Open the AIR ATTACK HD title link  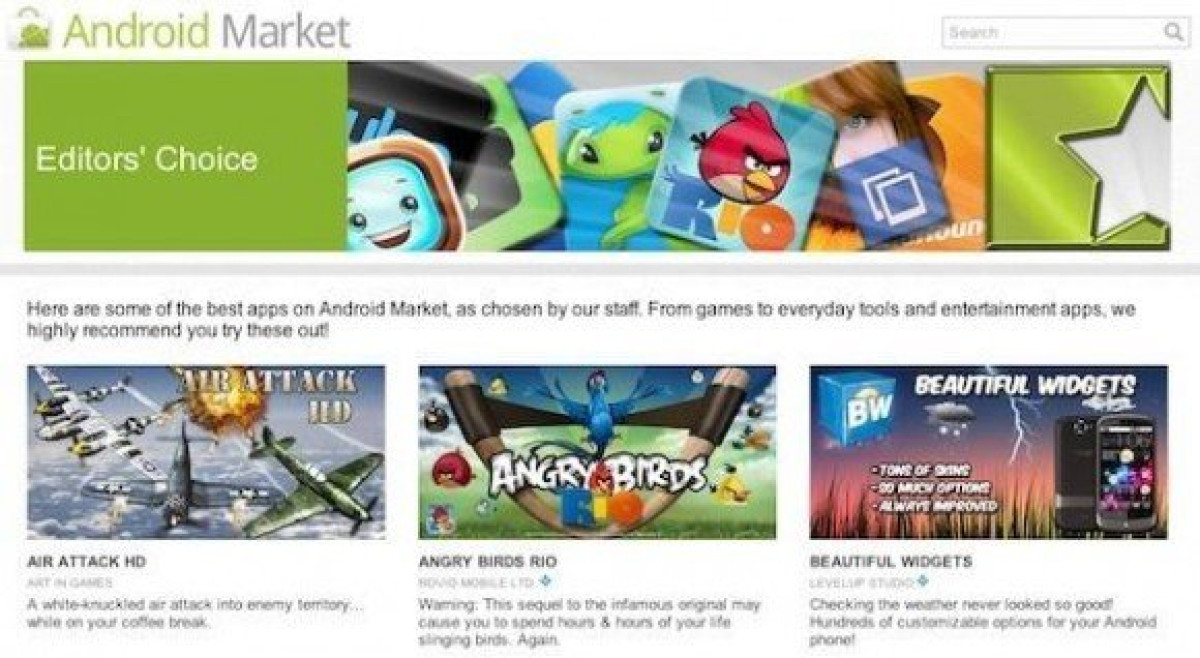coord(87,562)
